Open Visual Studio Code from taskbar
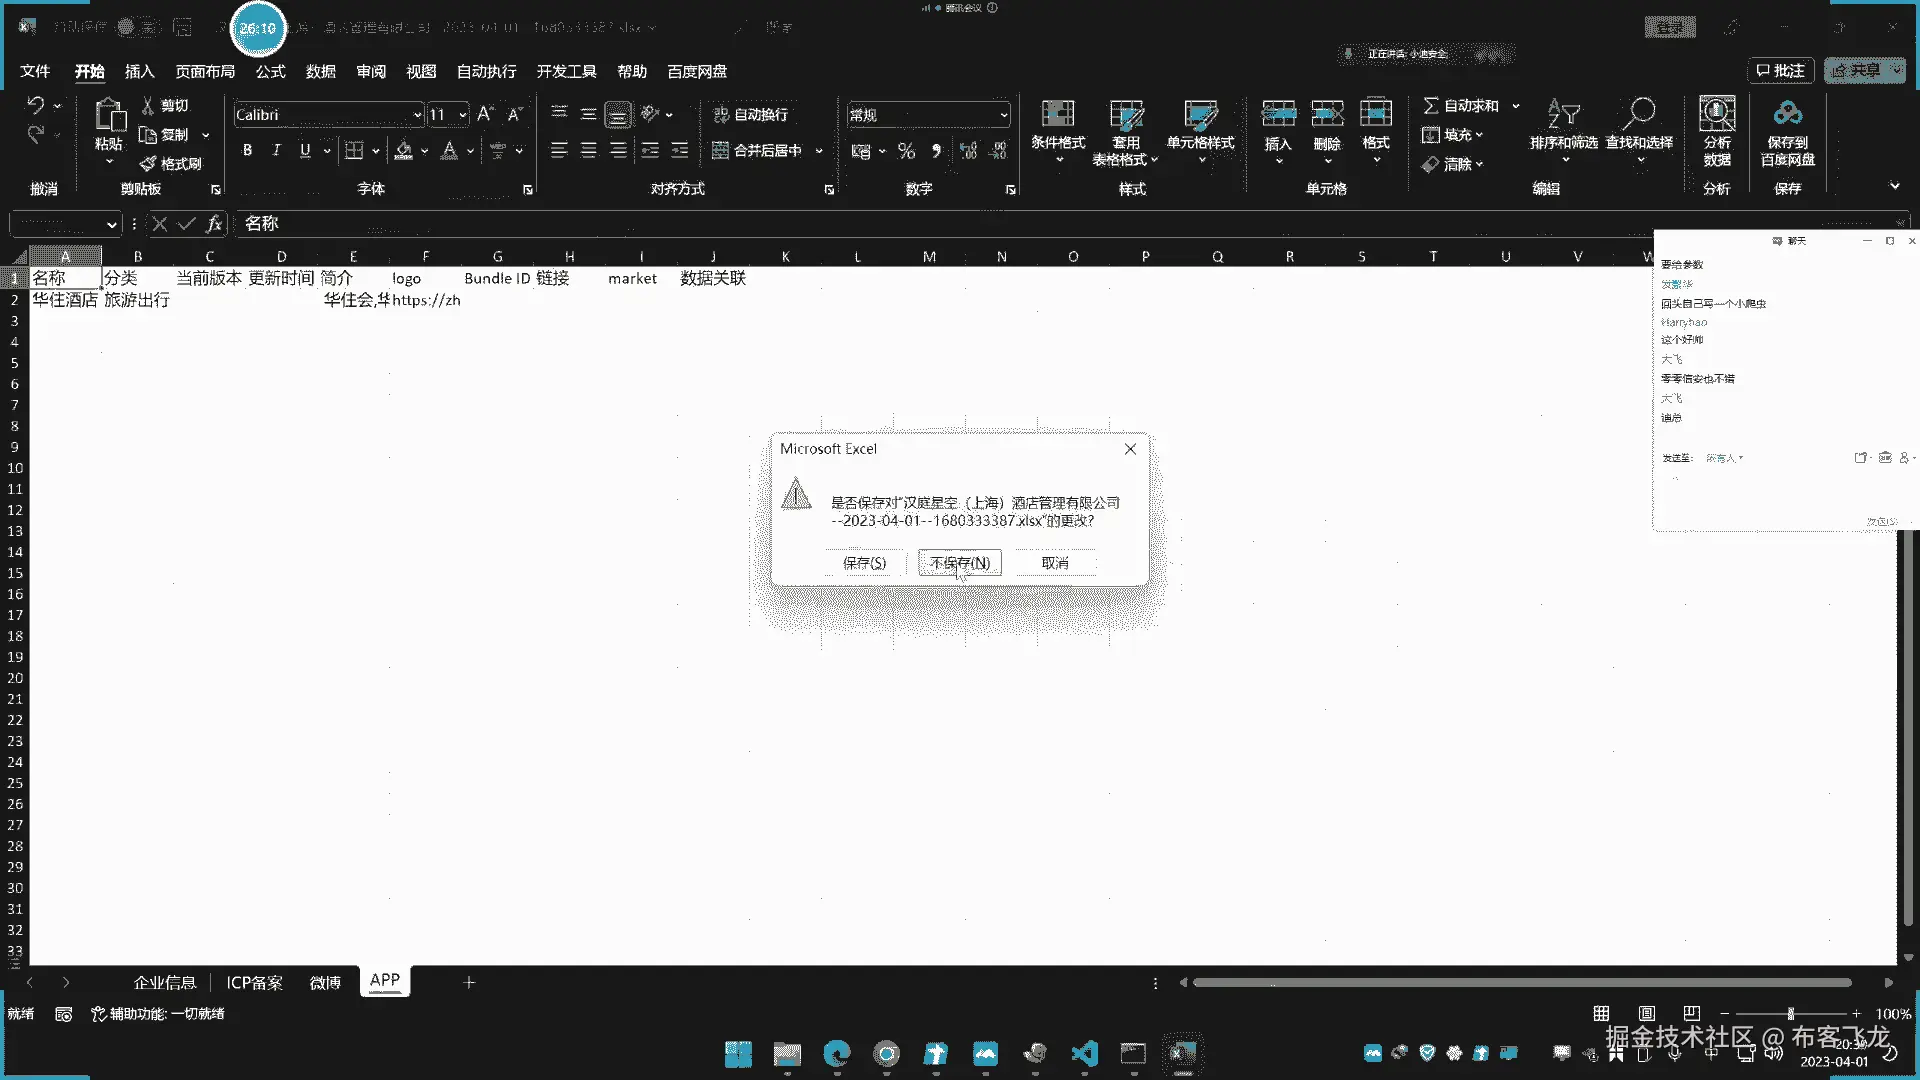Viewport: 1920px width, 1080px height. click(1084, 1053)
